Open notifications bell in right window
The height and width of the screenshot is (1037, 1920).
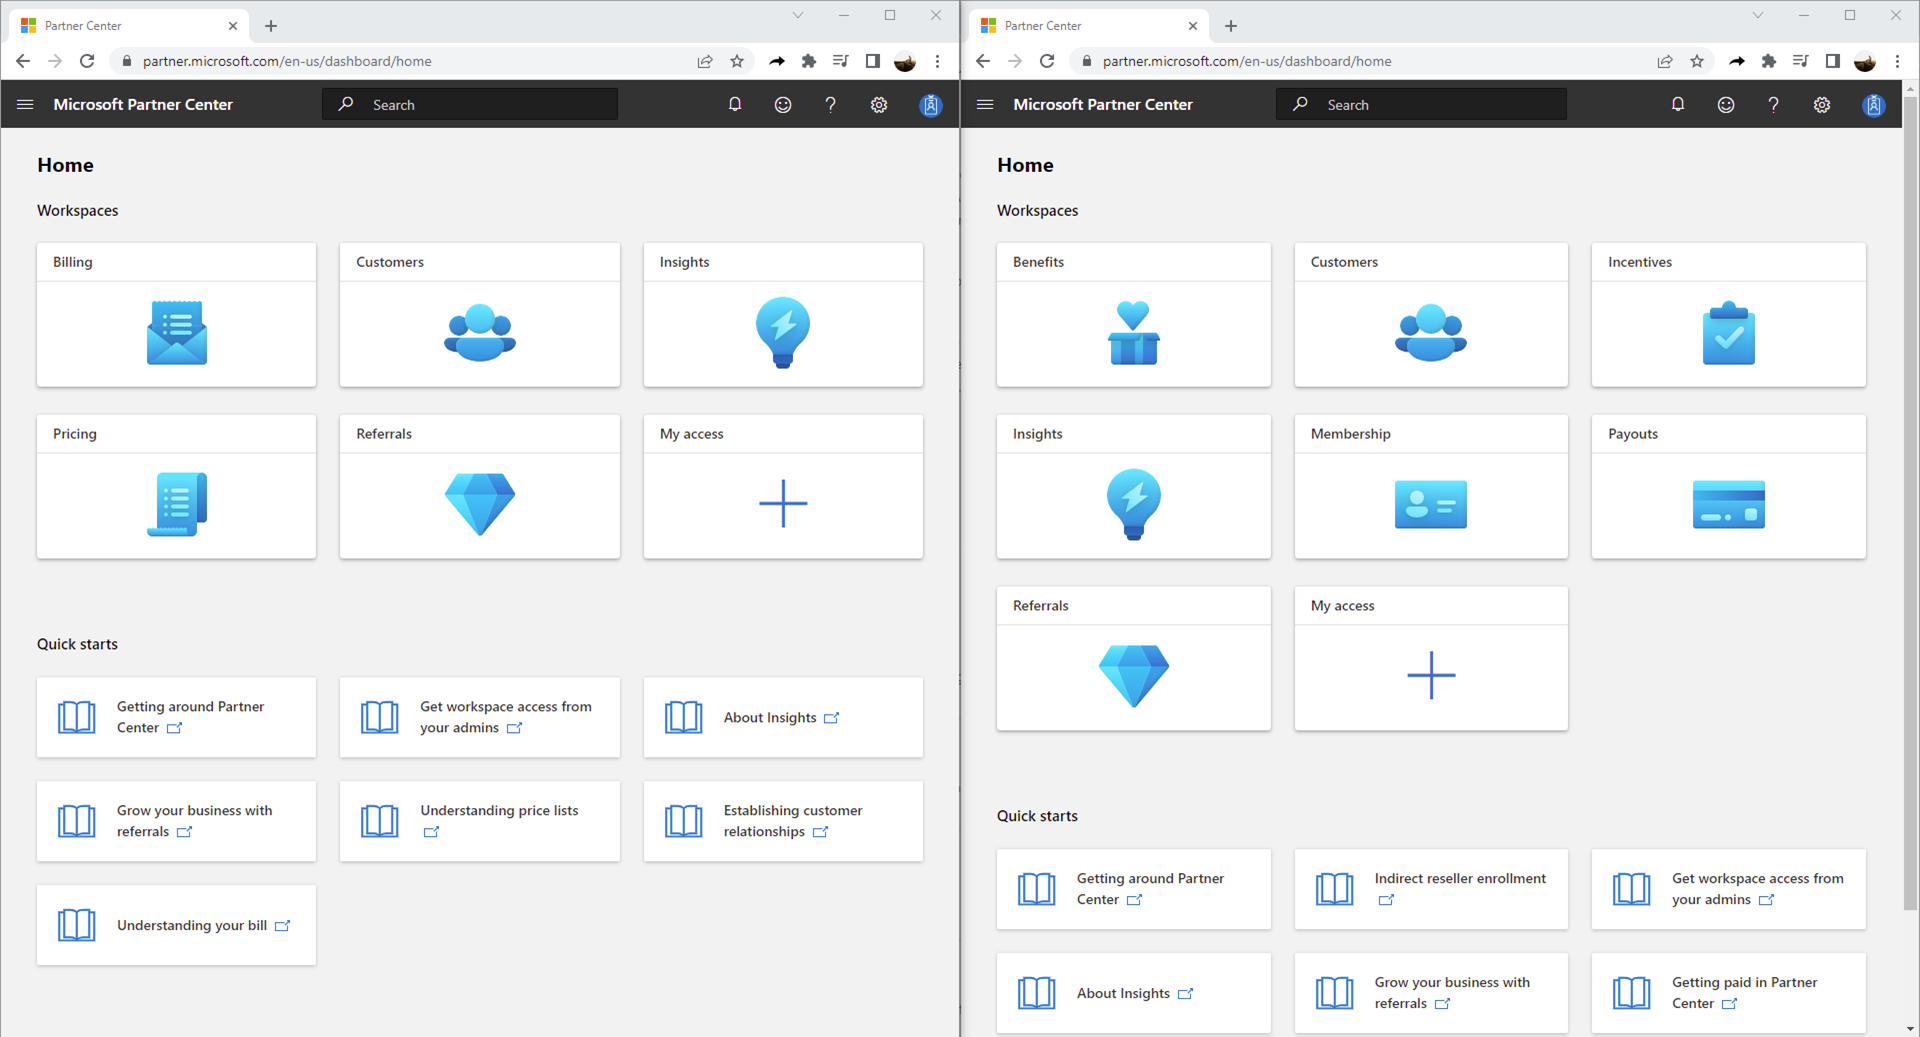point(1678,104)
